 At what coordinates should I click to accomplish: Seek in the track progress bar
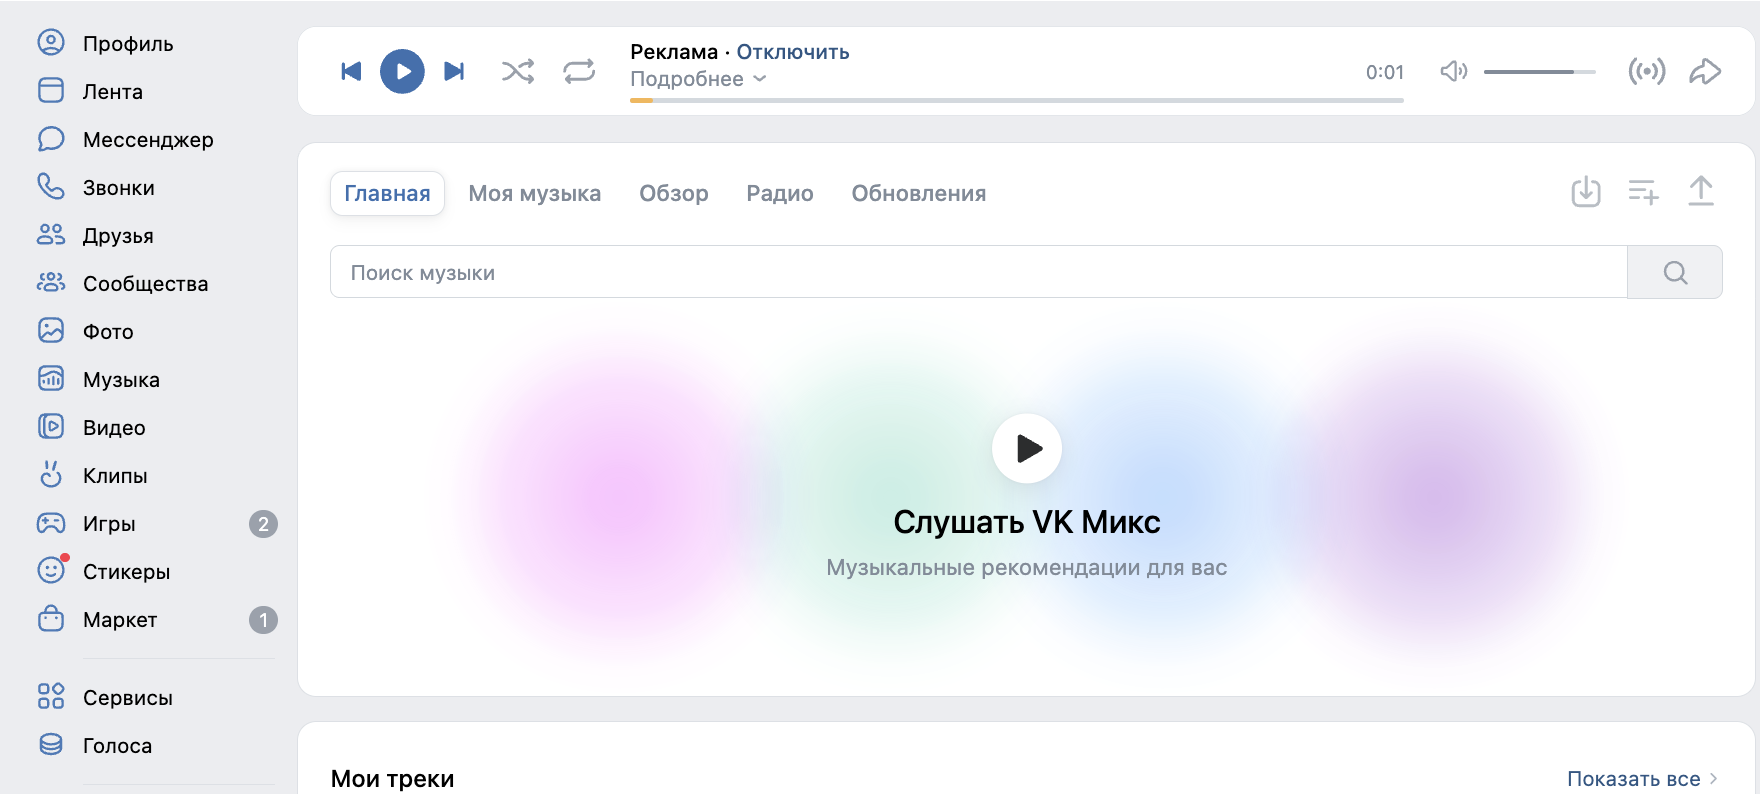pos(1017,100)
